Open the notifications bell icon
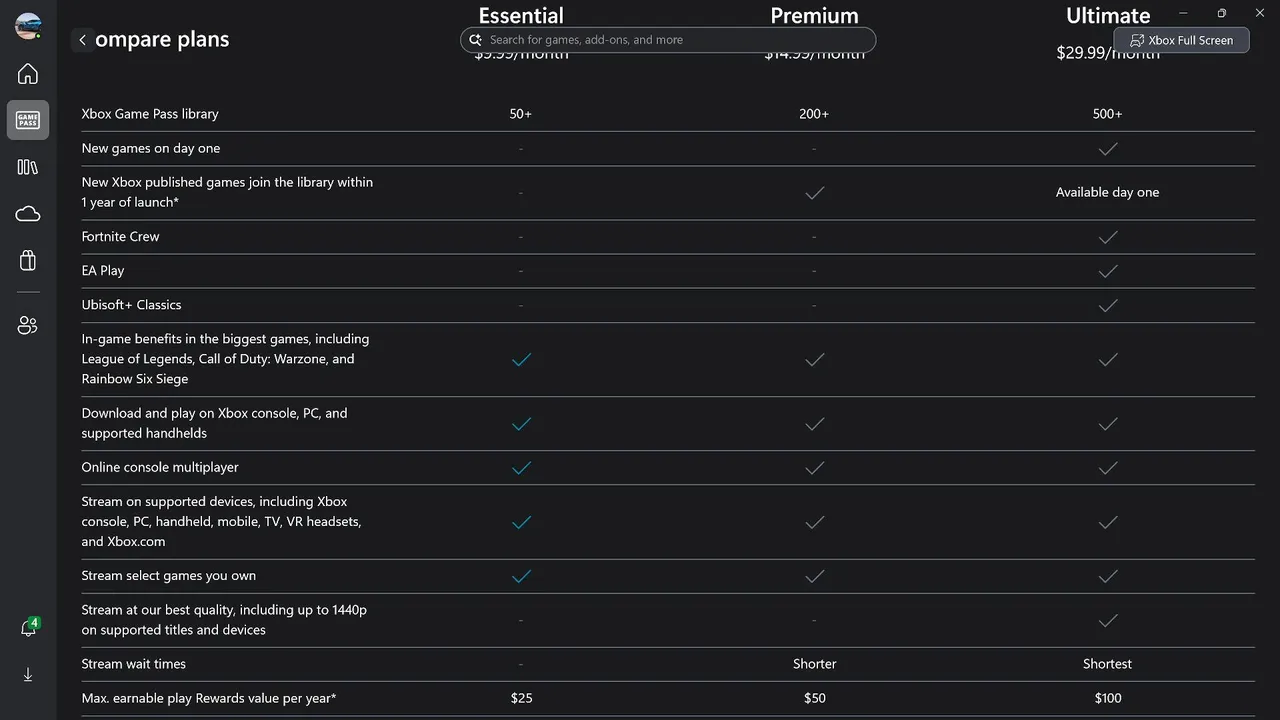1280x720 pixels. tap(28, 628)
